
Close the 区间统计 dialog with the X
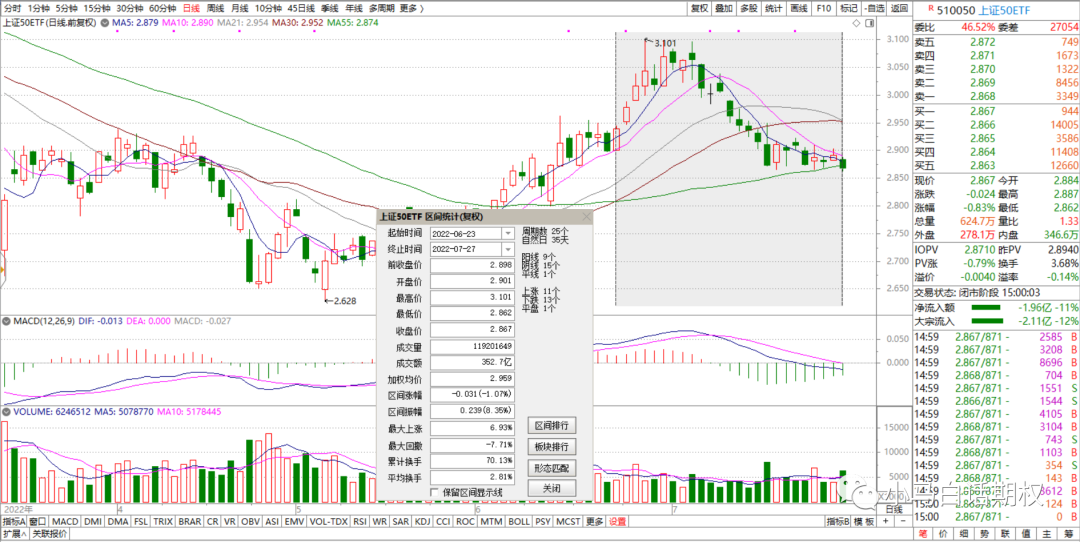[x=586, y=216]
